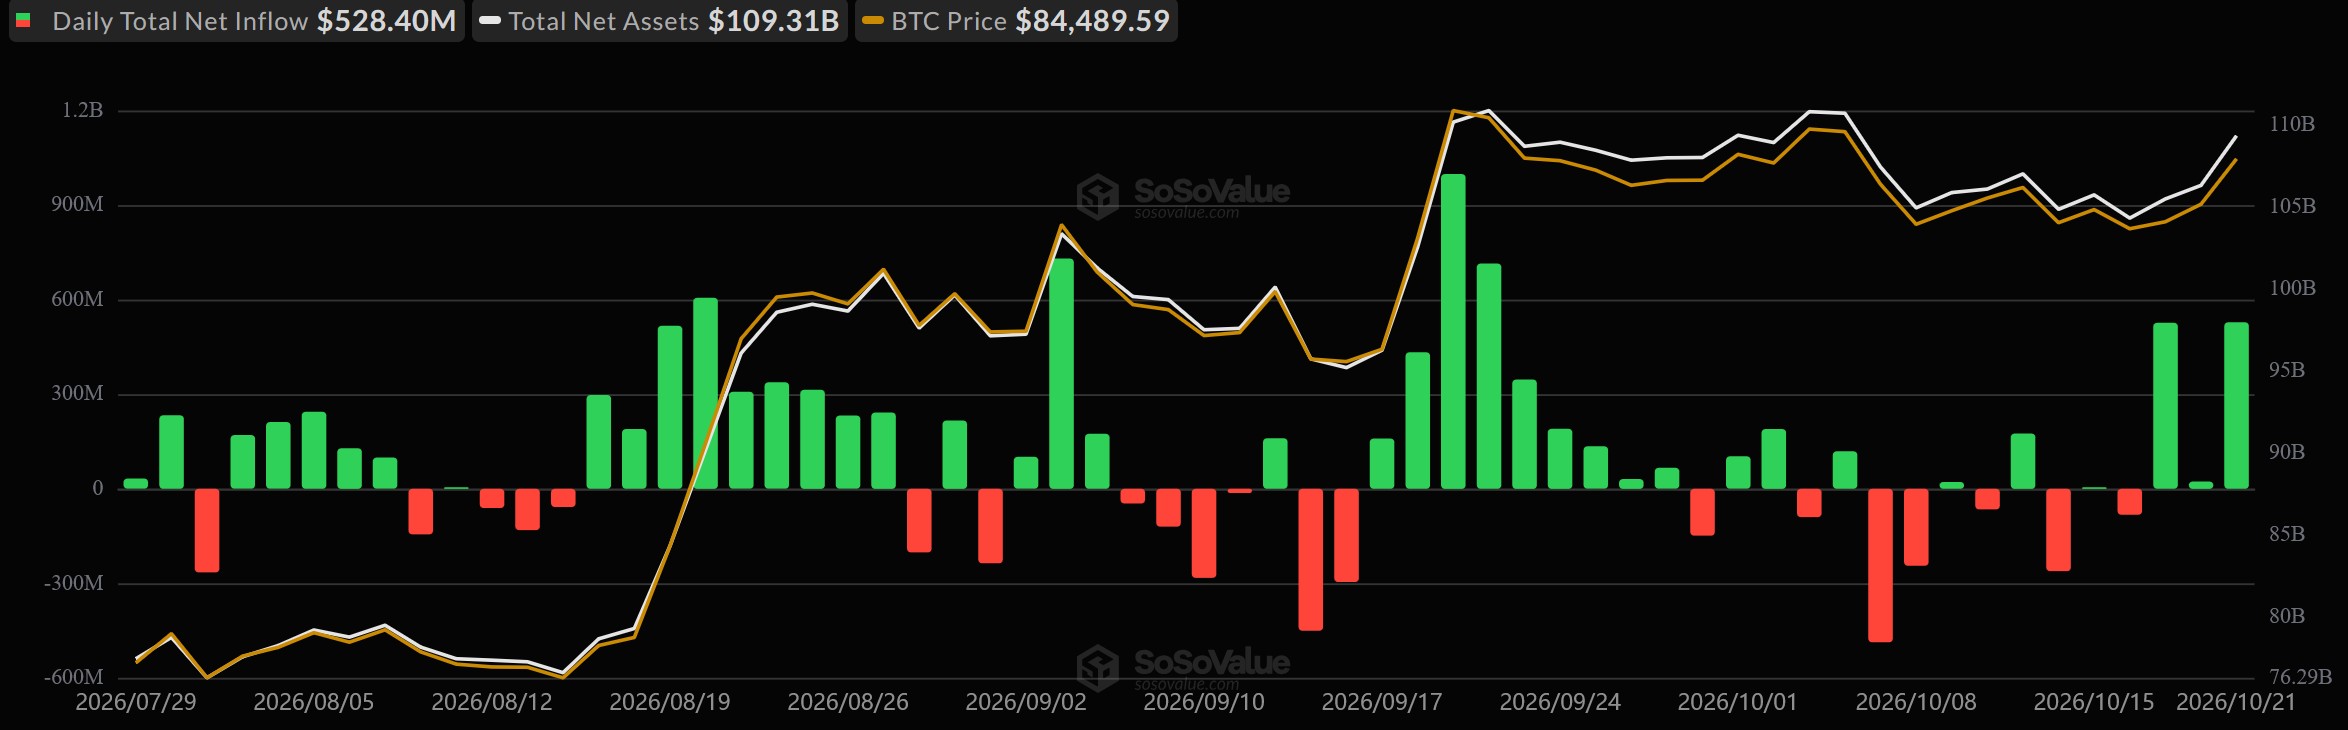This screenshot has width=2348, height=730.
Task: Click the 90B right axis label
Action: pos(2287,452)
